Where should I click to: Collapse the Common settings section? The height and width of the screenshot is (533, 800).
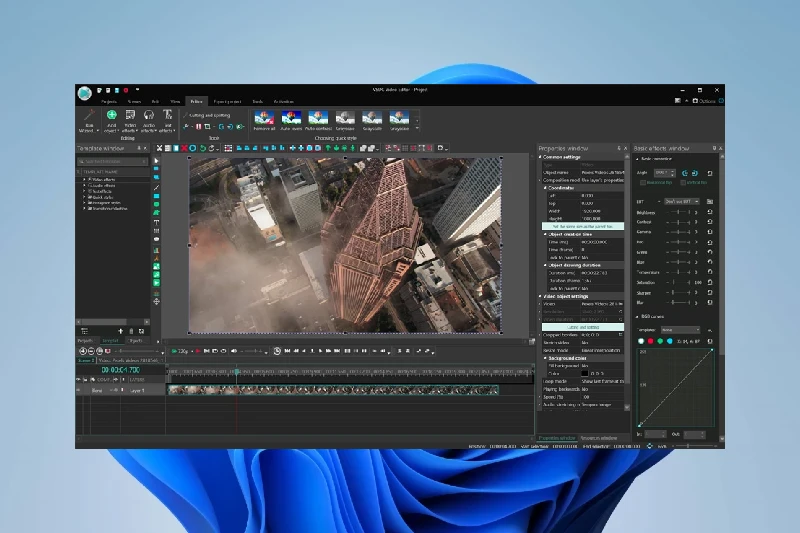coord(540,157)
